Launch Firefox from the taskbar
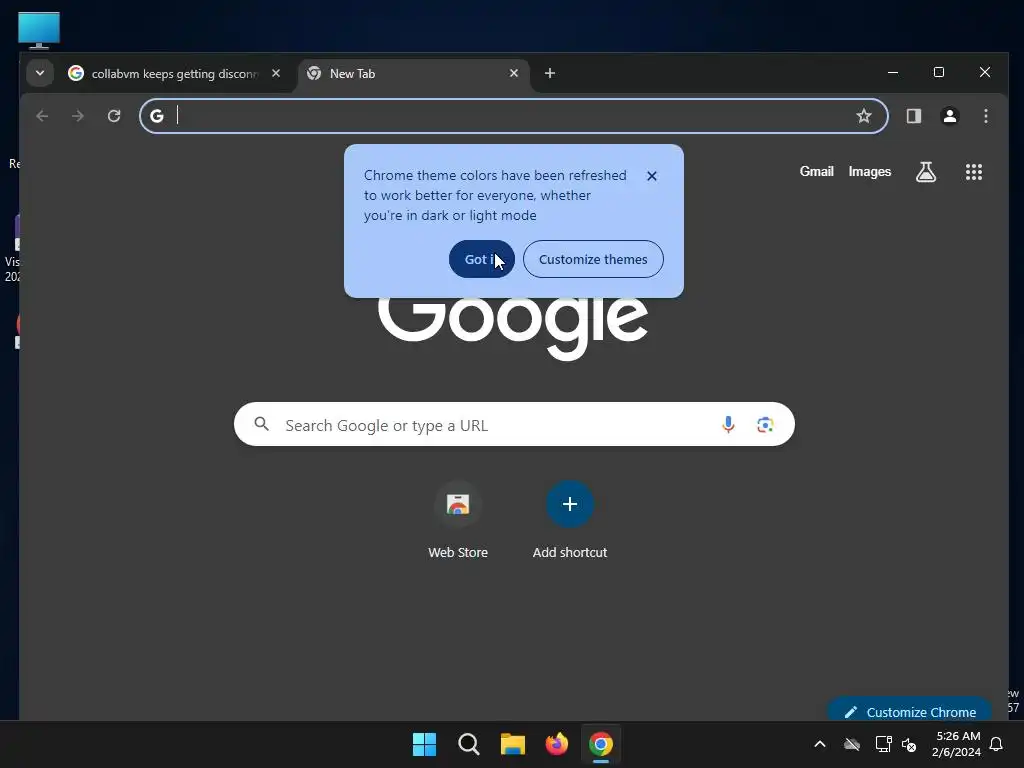 (556, 744)
